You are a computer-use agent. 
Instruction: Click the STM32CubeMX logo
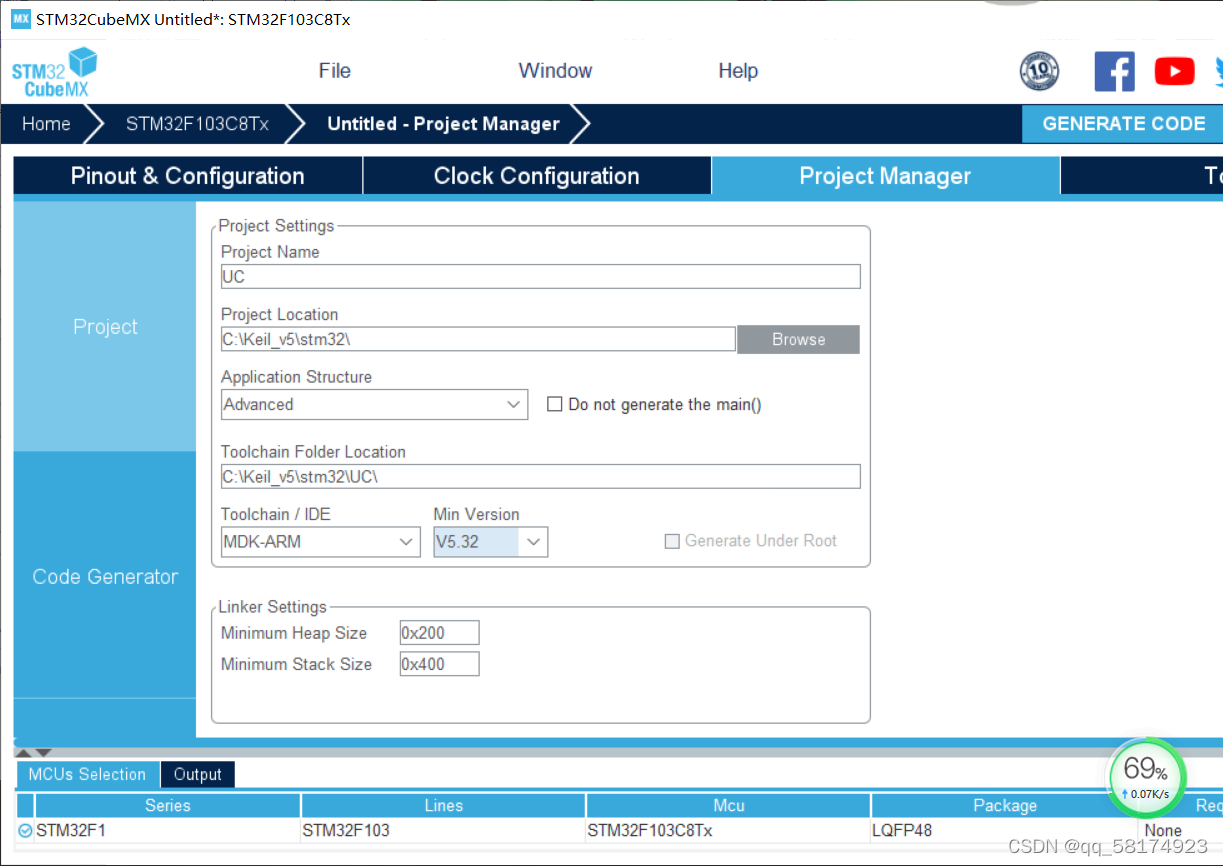55,72
